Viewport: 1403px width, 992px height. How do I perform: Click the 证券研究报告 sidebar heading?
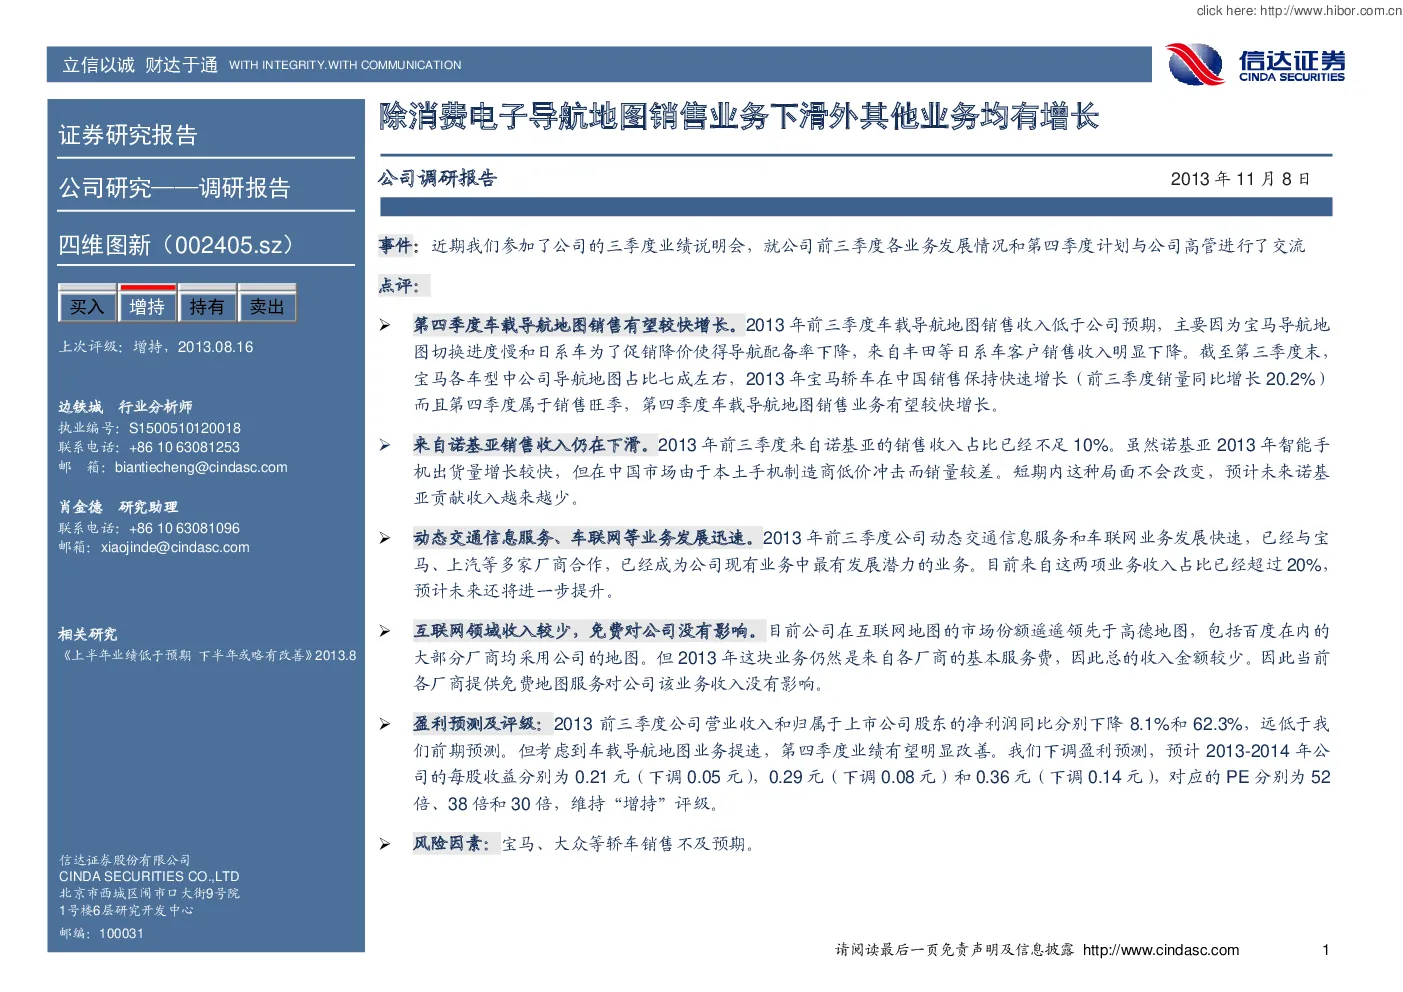coord(128,135)
